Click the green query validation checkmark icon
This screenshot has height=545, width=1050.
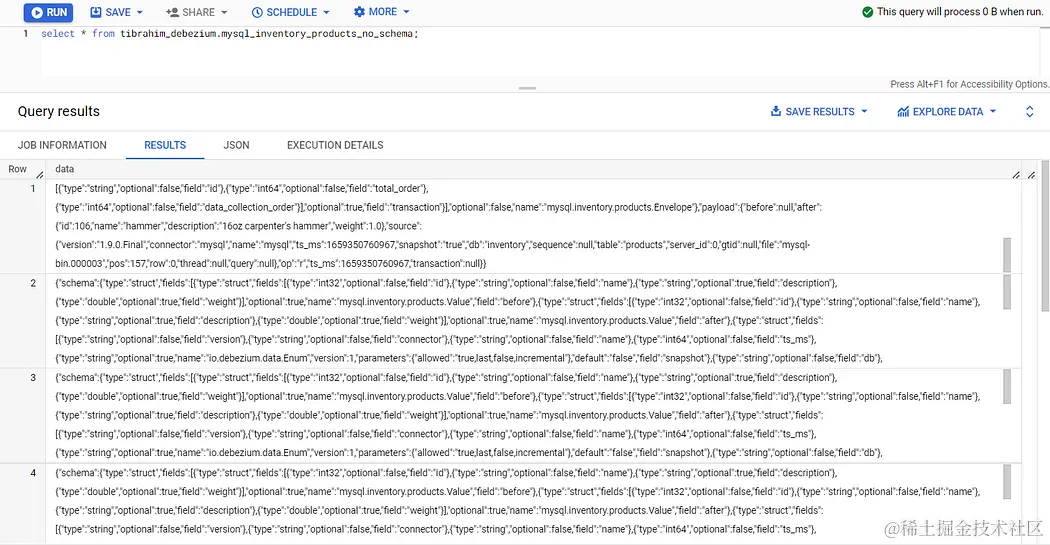(x=868, y=12)
